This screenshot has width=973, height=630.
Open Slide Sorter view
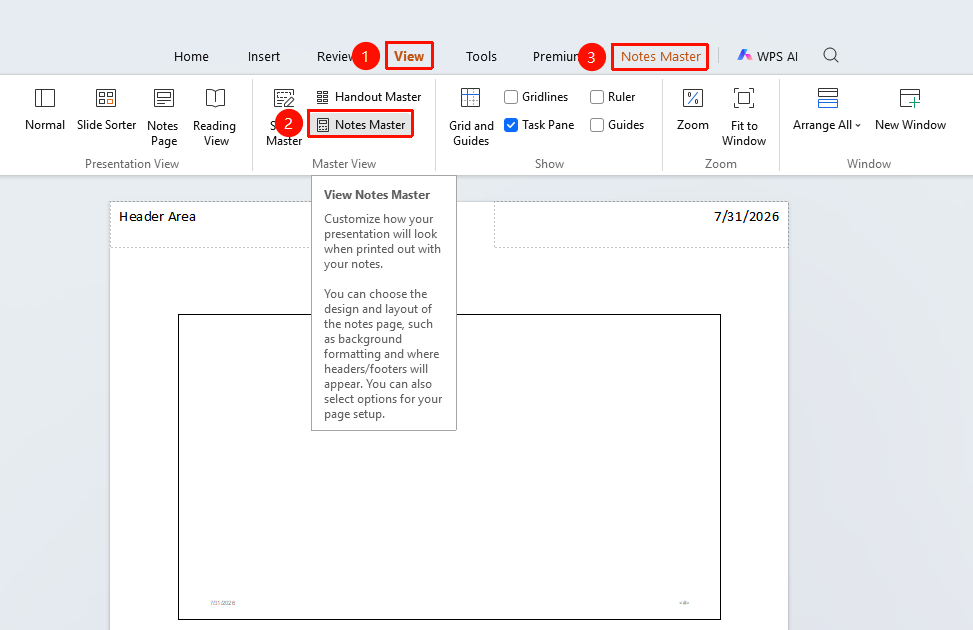pyautogui.click(x=106, y=109)
